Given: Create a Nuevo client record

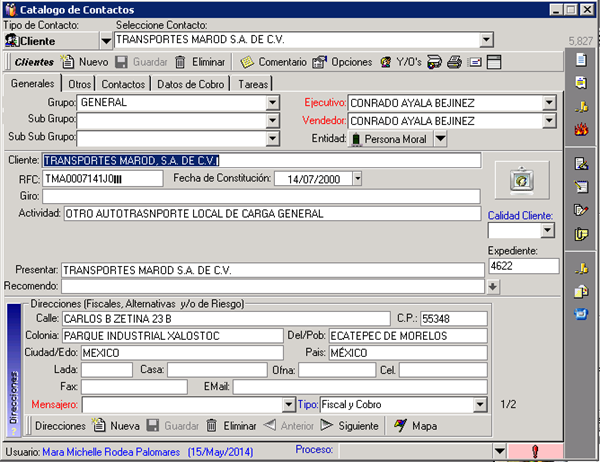Looking at the screenshot, I should pos(85,62).
